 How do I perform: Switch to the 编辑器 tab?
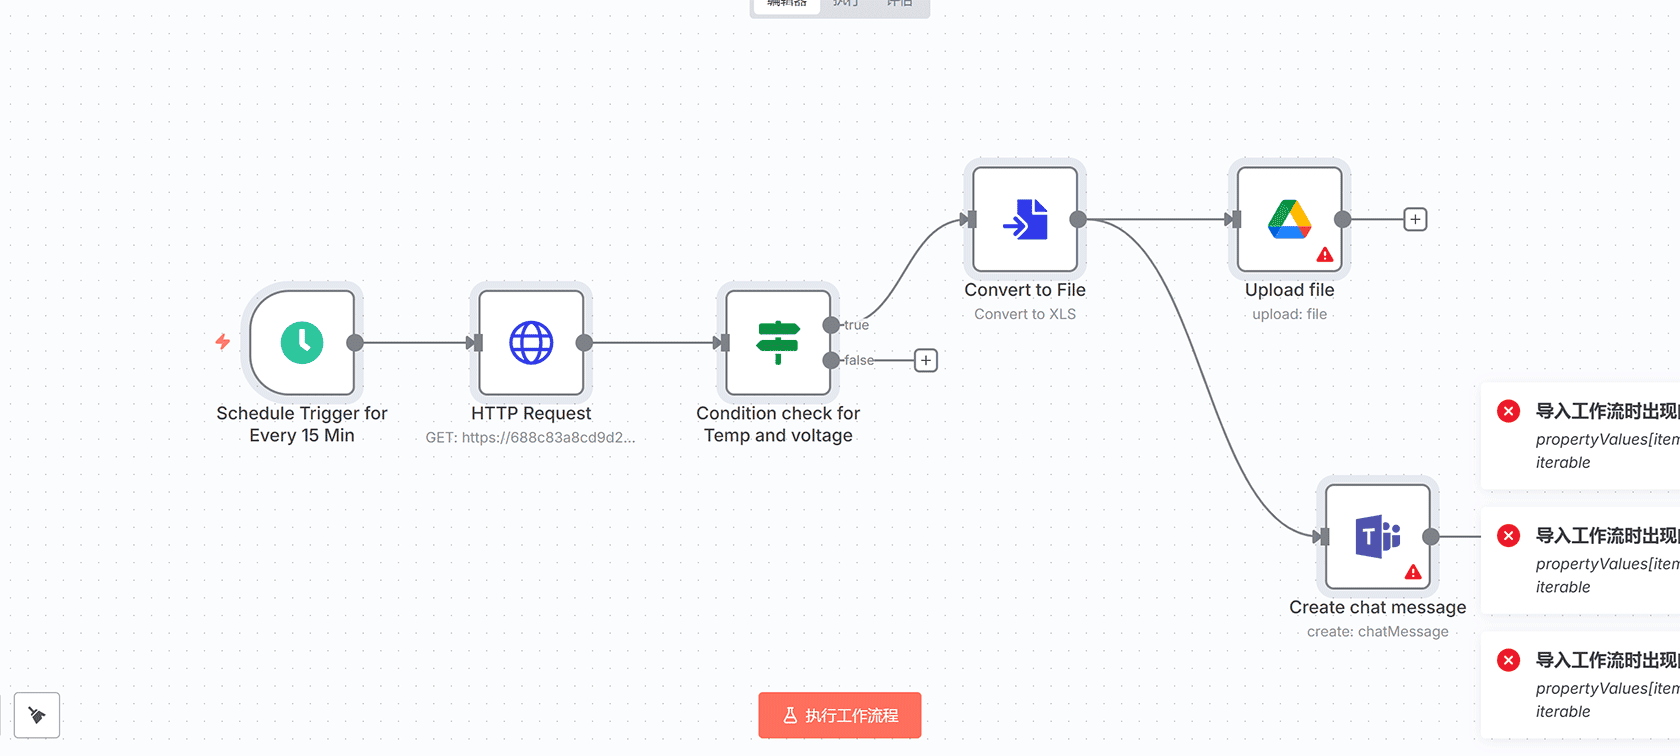click(x=786, y=4)
